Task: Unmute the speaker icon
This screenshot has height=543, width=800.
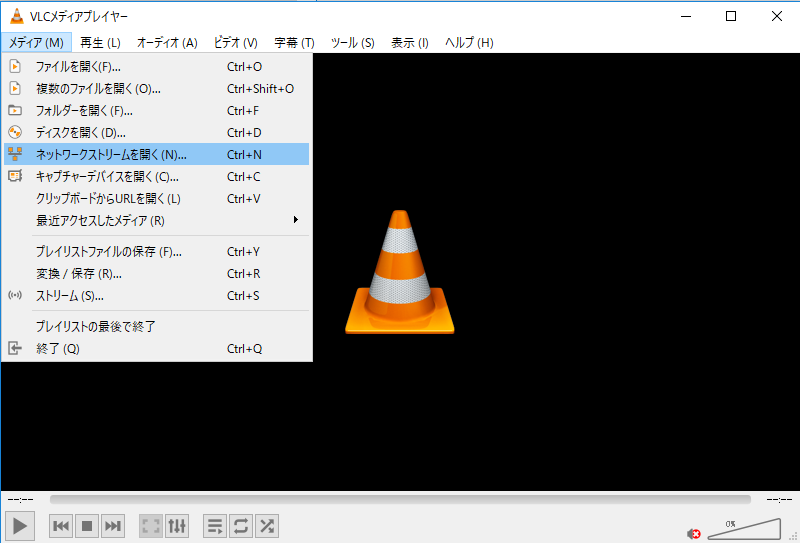Action: tap(693, 534)
